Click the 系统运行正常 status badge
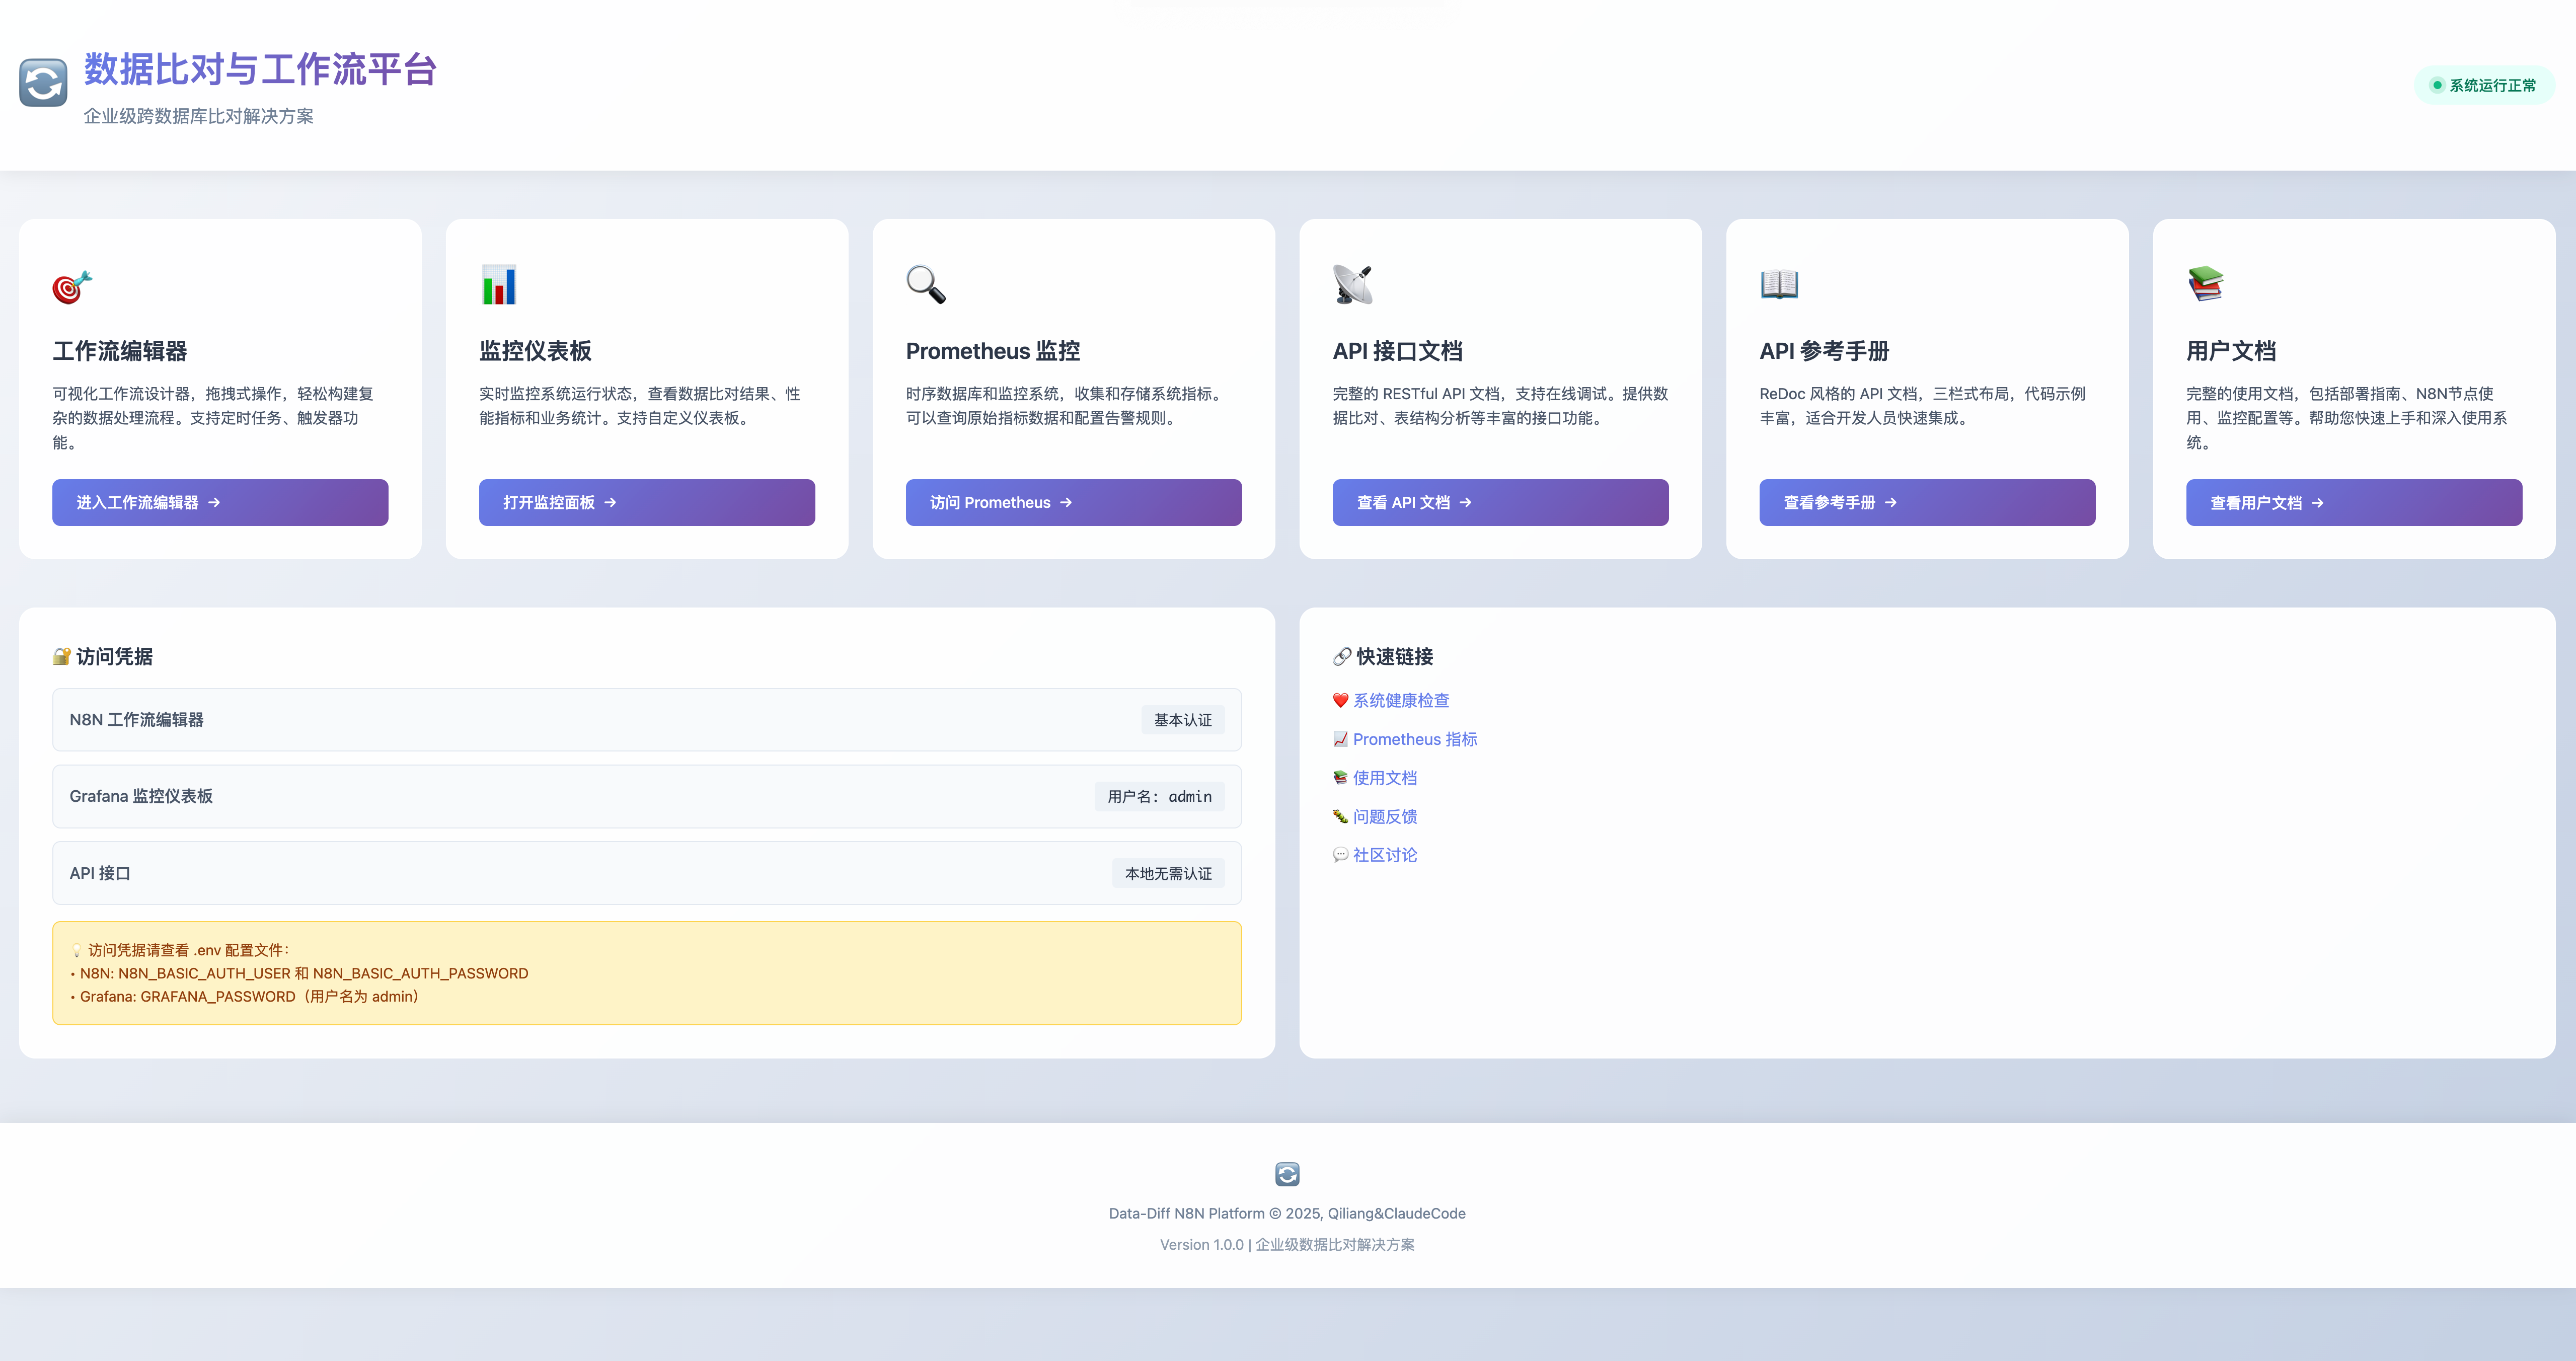The width and height of the screenshot is (2576, 1361). click(x=2484, y=85)
